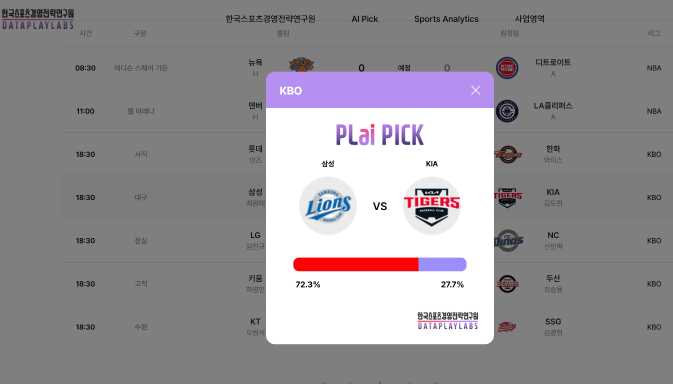This screenshot has height=384, width=673.
Task: Click the DATAPLAYLABS logo inside the popup
Action: pos(448,321)
